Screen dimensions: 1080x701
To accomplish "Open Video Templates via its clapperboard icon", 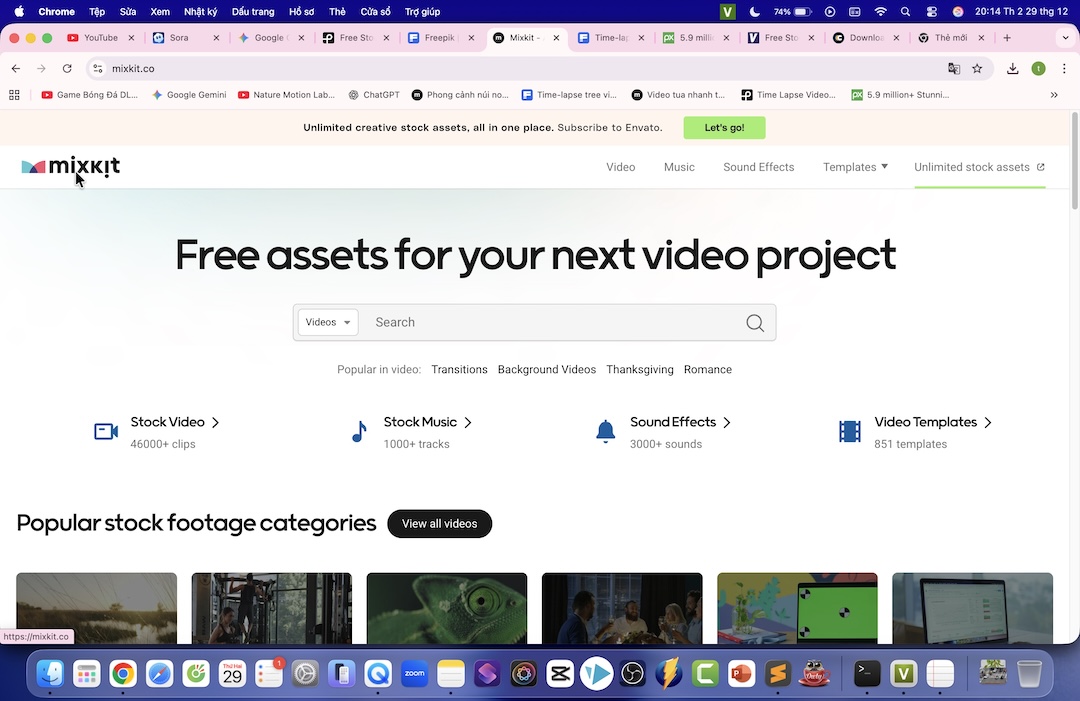I will point(848,430).
